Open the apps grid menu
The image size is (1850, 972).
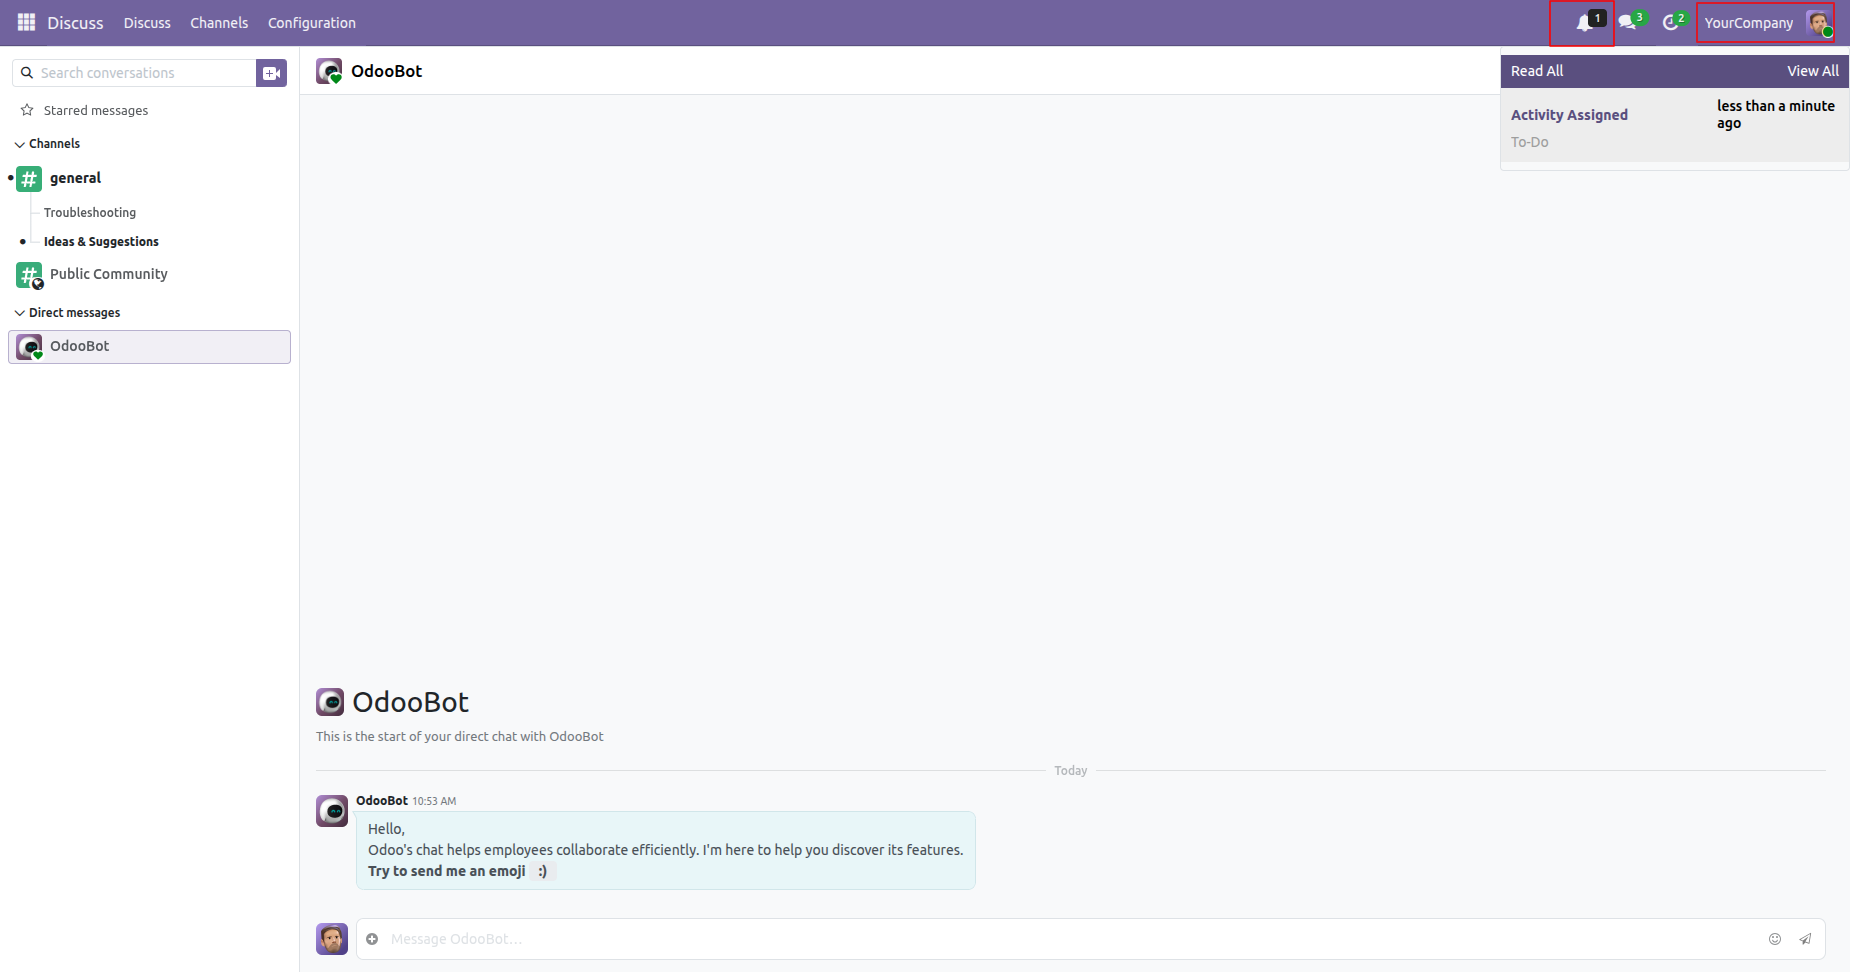click(26, 22)
